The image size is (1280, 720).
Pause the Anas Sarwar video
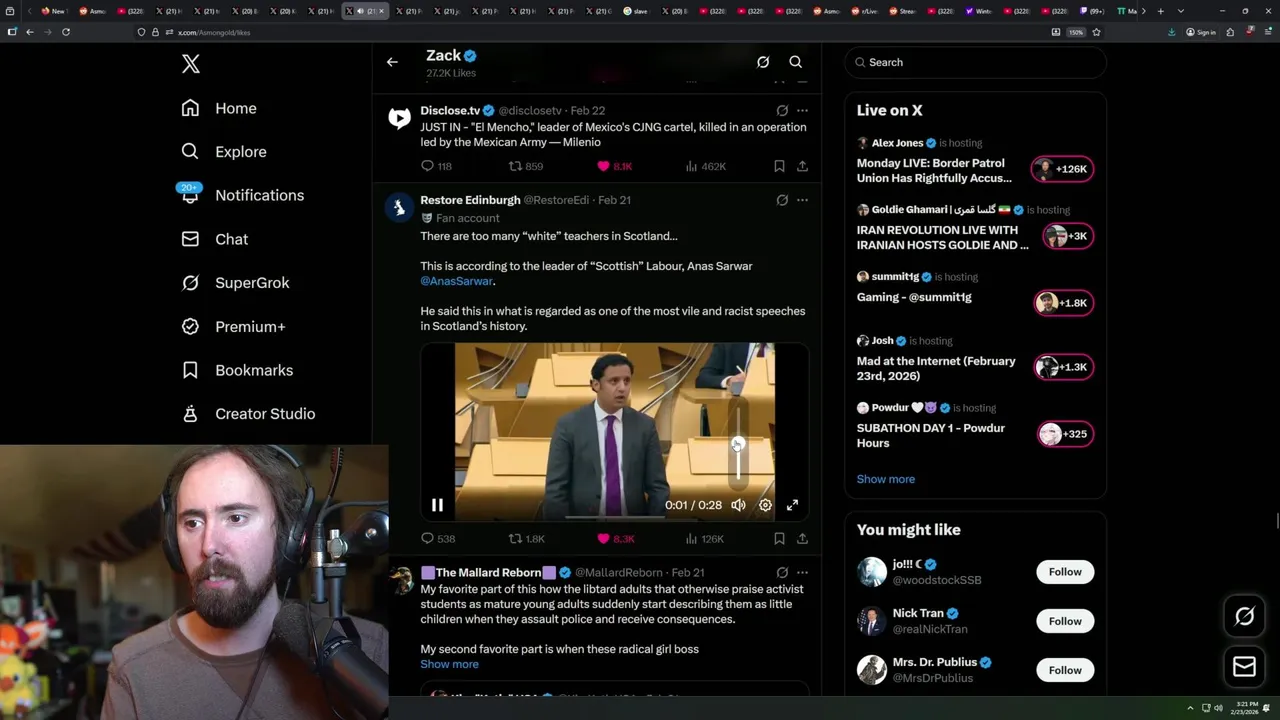[437, 505]
